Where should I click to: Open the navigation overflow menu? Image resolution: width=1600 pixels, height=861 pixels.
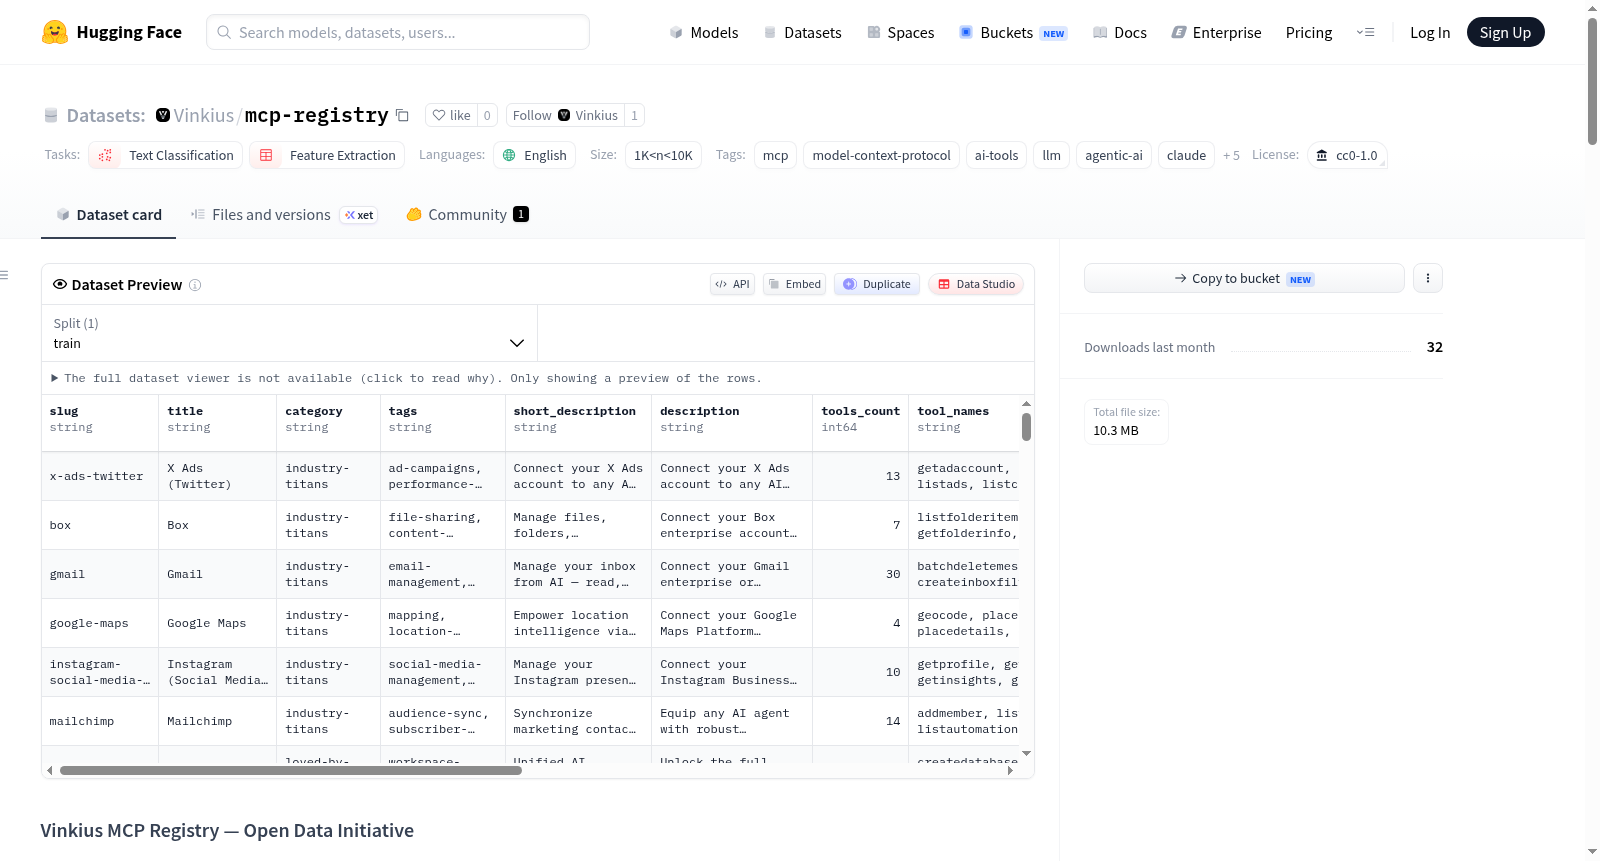tap(1365, 32)
